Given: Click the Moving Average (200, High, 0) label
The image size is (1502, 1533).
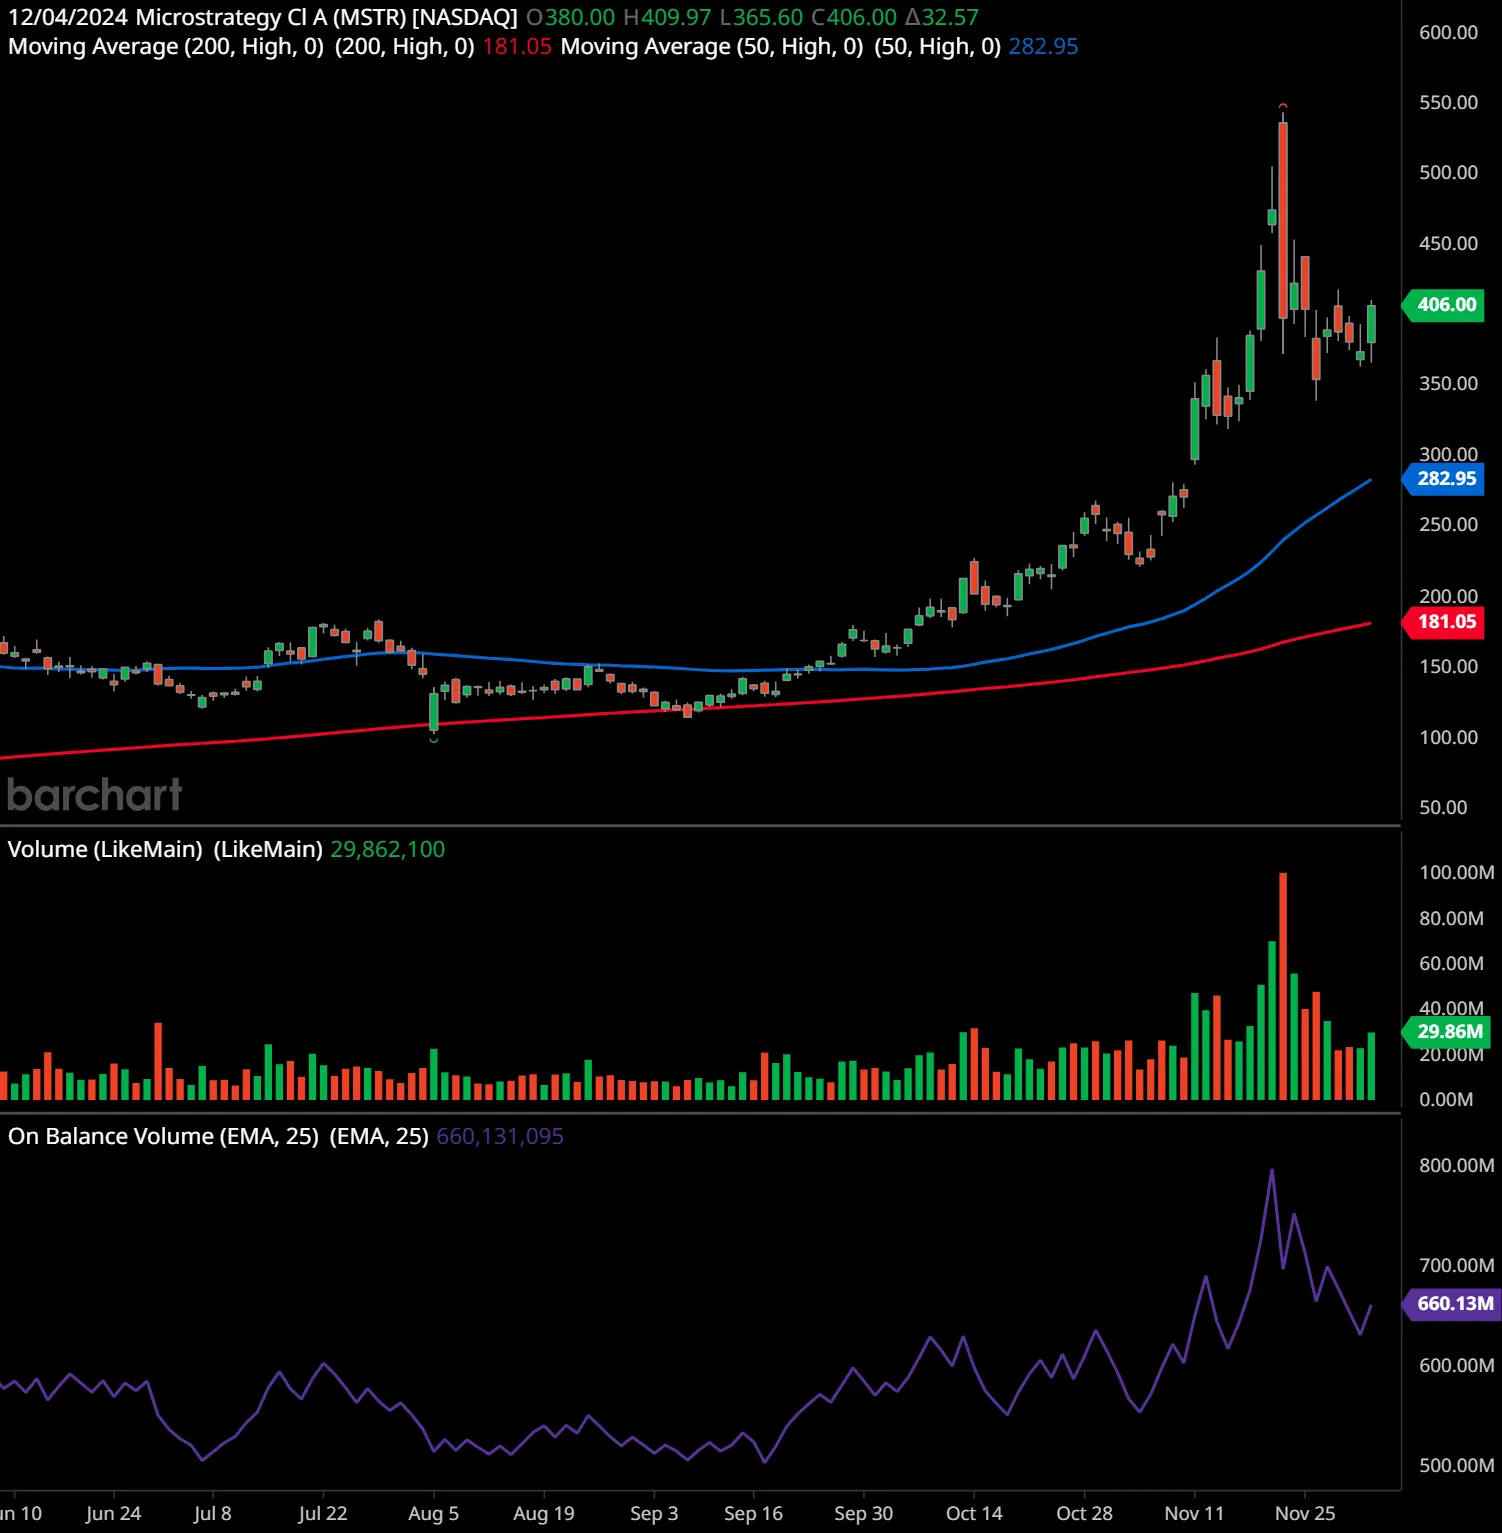Looking at the screenshot, I should point(166,46).
